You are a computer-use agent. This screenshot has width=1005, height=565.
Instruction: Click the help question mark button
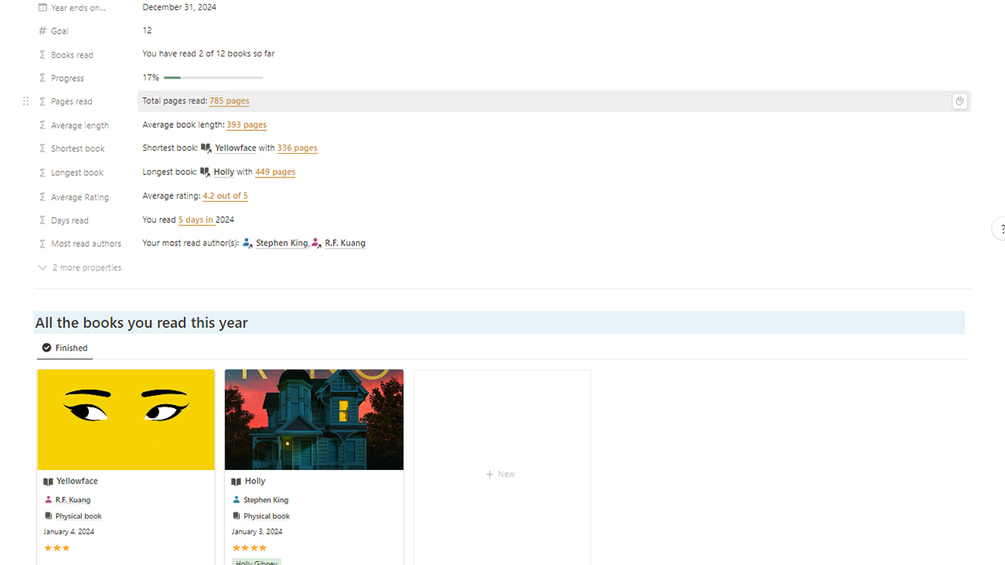(x=1000, y=229)
